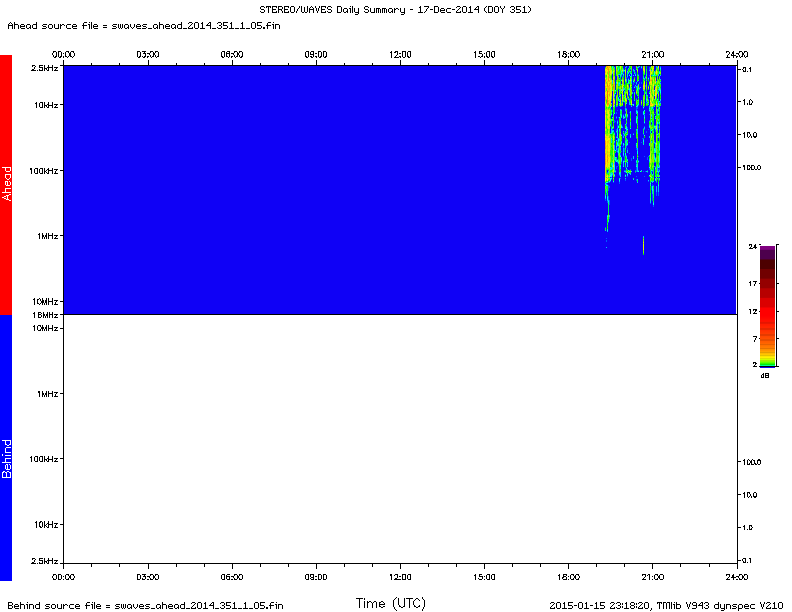The width and height of the screenshot is (792, 612).
Task: Click the 06:00 label on upper time axis
Action: tap(232, 55)
